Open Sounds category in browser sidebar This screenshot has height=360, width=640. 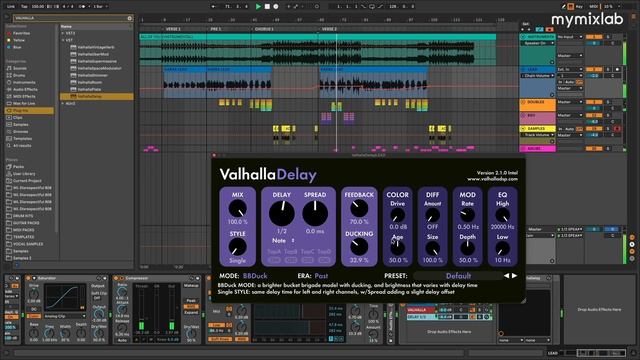[x=20, y=68]
